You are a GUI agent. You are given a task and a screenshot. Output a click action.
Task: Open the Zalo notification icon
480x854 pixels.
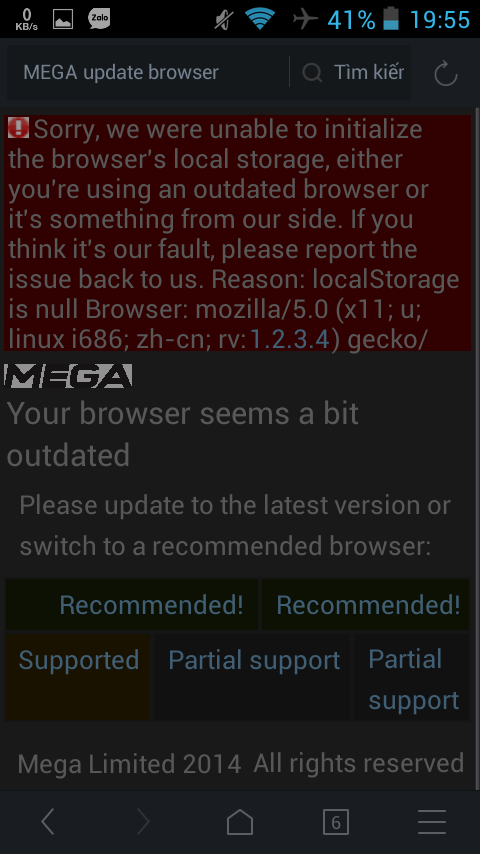99,19
